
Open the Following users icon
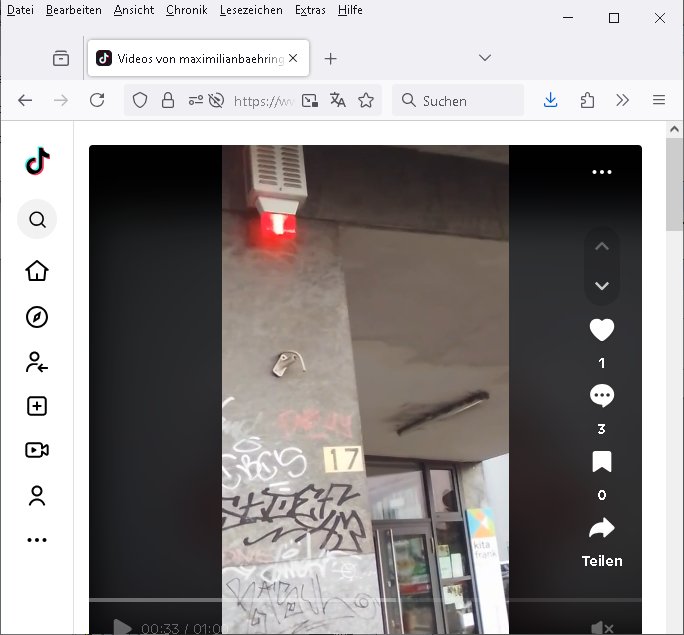point(37,362)
